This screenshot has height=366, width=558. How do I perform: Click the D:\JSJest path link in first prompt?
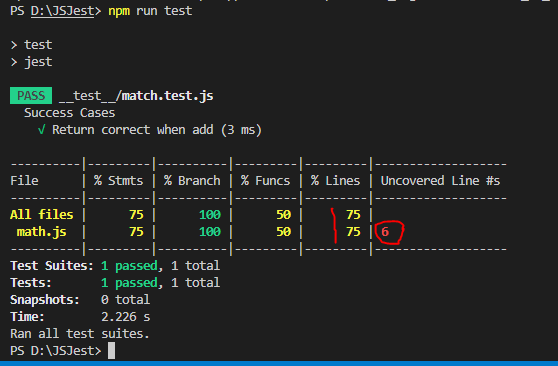(x=62, y=11)
